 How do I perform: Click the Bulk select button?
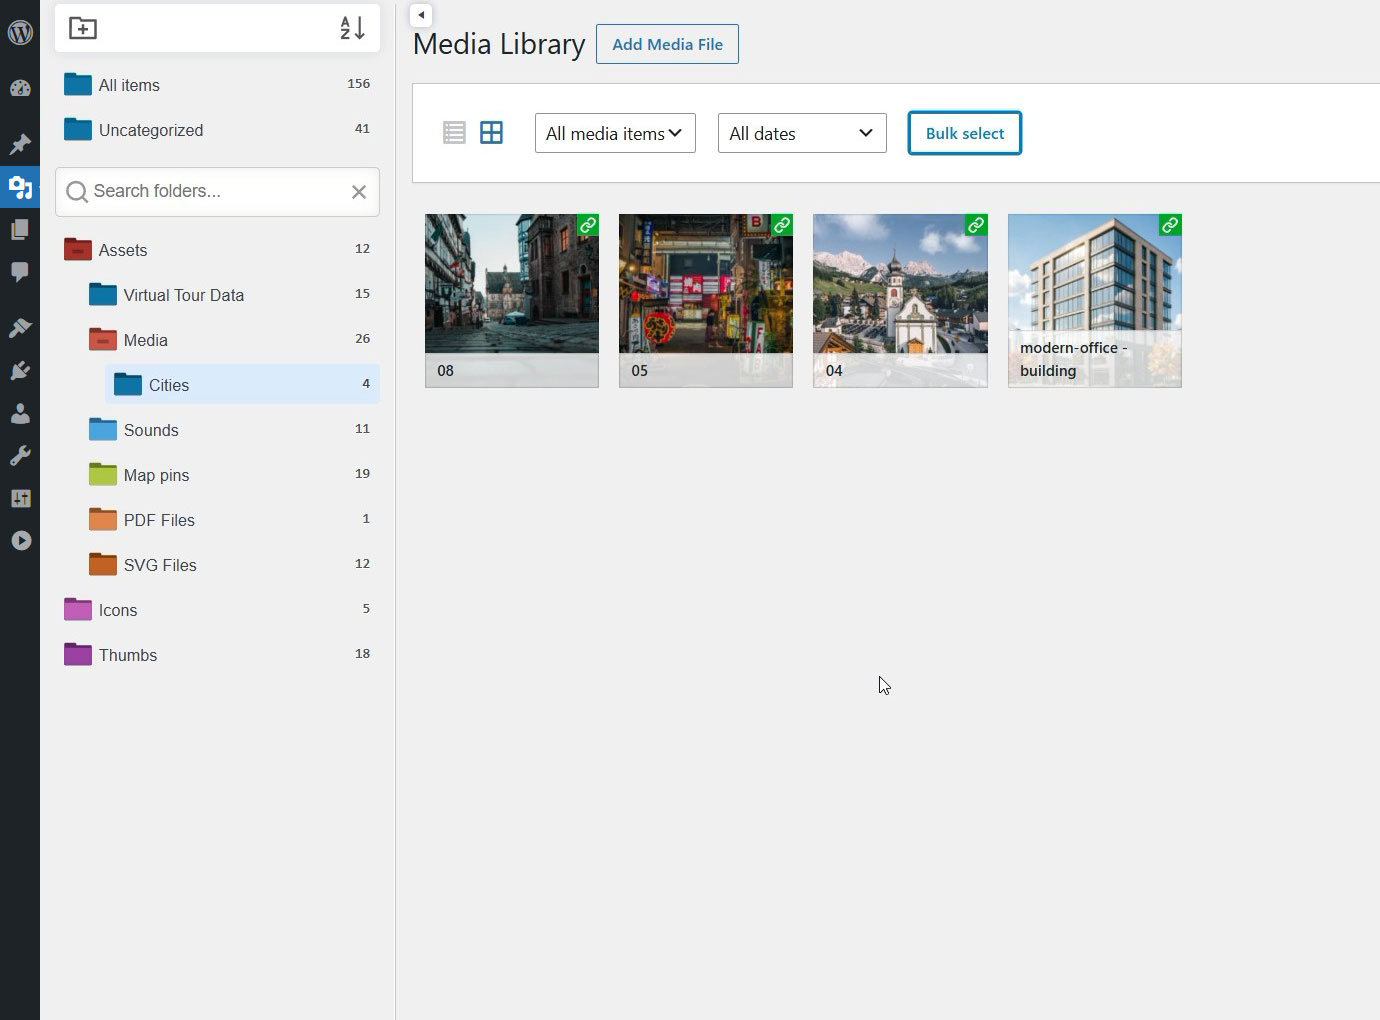coord(964,133)
